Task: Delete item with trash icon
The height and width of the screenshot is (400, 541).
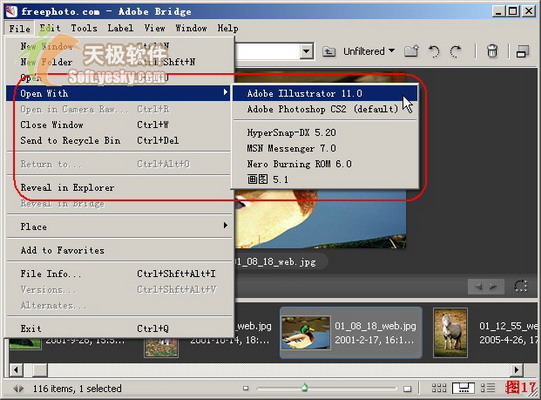Action: click(492, 51)
